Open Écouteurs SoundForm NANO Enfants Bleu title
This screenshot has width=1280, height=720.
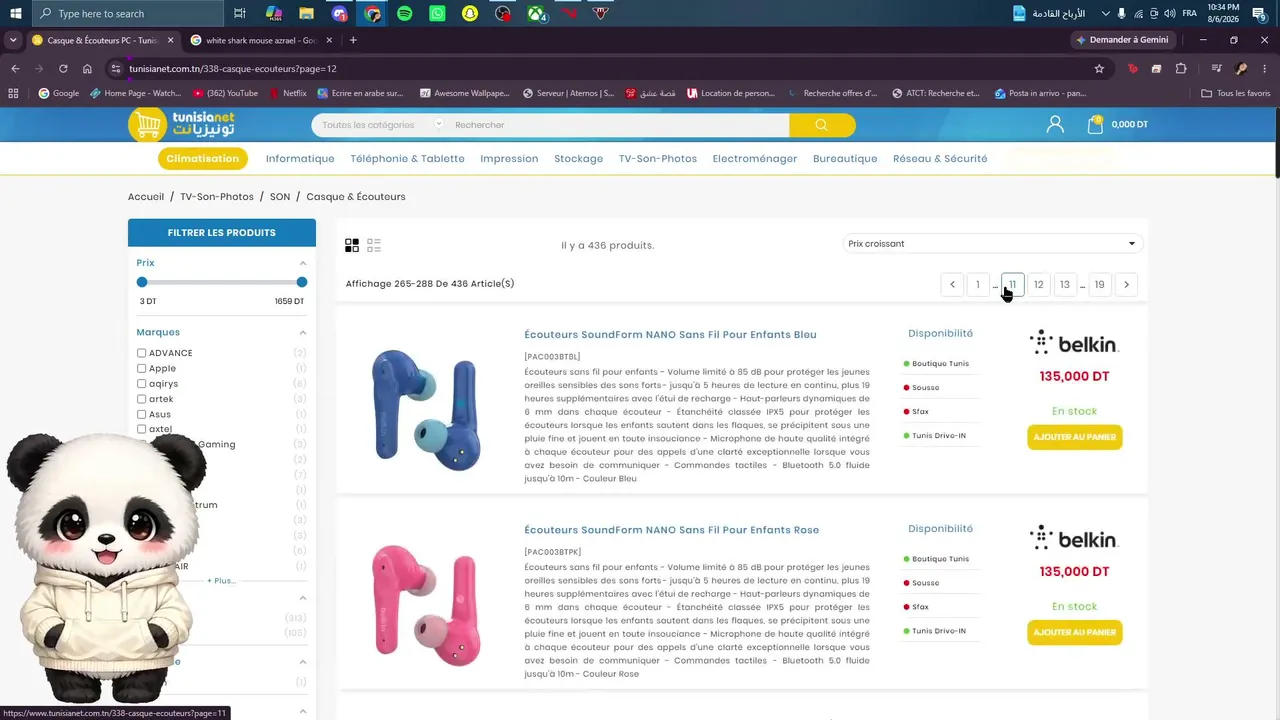click(x=670, y=334)
